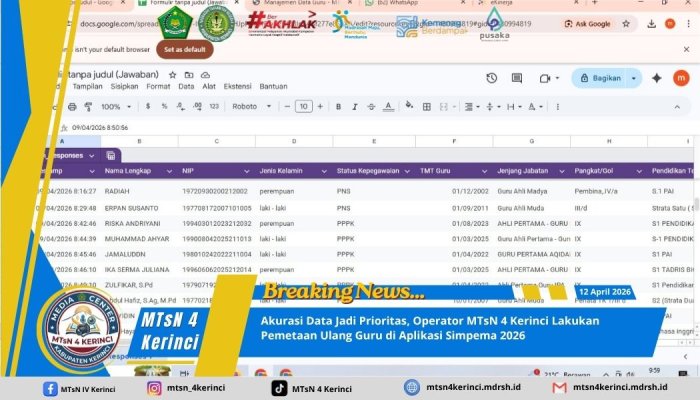Open the Roboto font dropdown
The height and width of the screenshot is (400, 700).
click(252, 107)
